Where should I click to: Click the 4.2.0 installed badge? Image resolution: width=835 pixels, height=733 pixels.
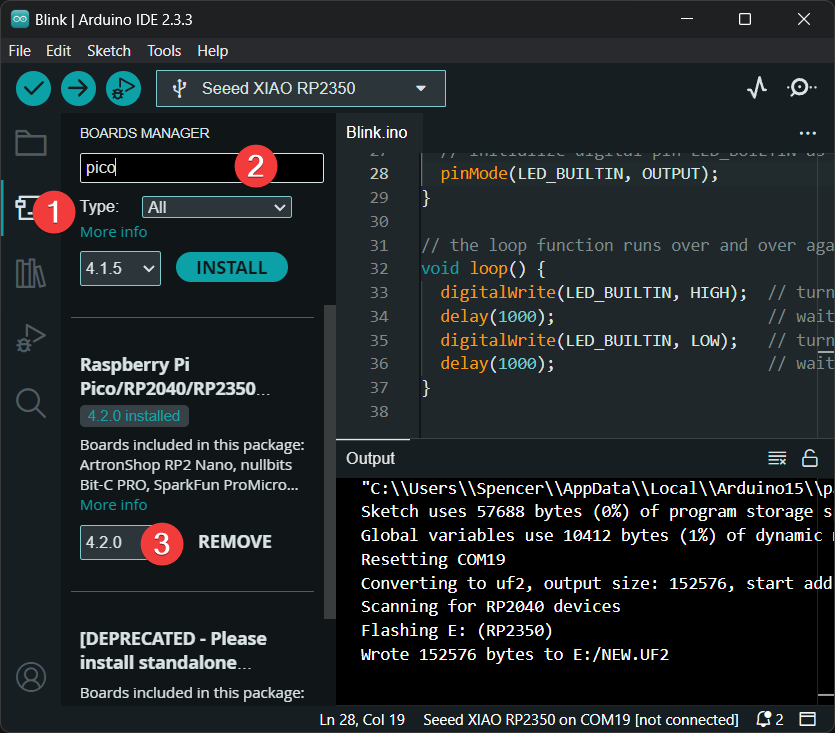(134, 416)
